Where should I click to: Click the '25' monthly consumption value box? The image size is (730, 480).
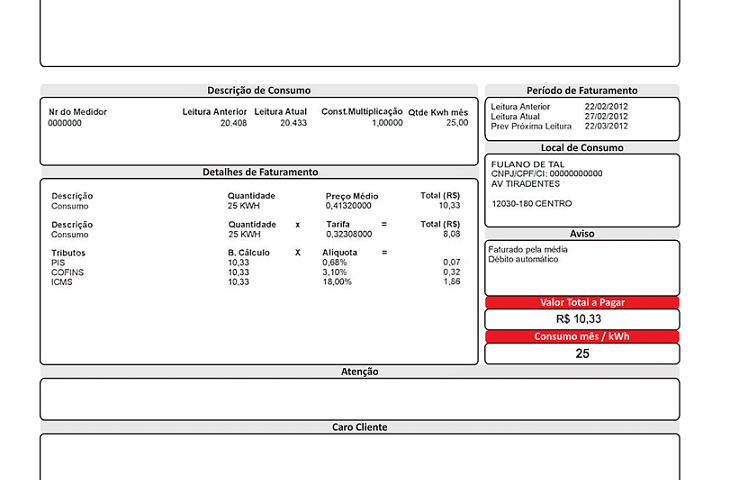(x=582, y=354)
